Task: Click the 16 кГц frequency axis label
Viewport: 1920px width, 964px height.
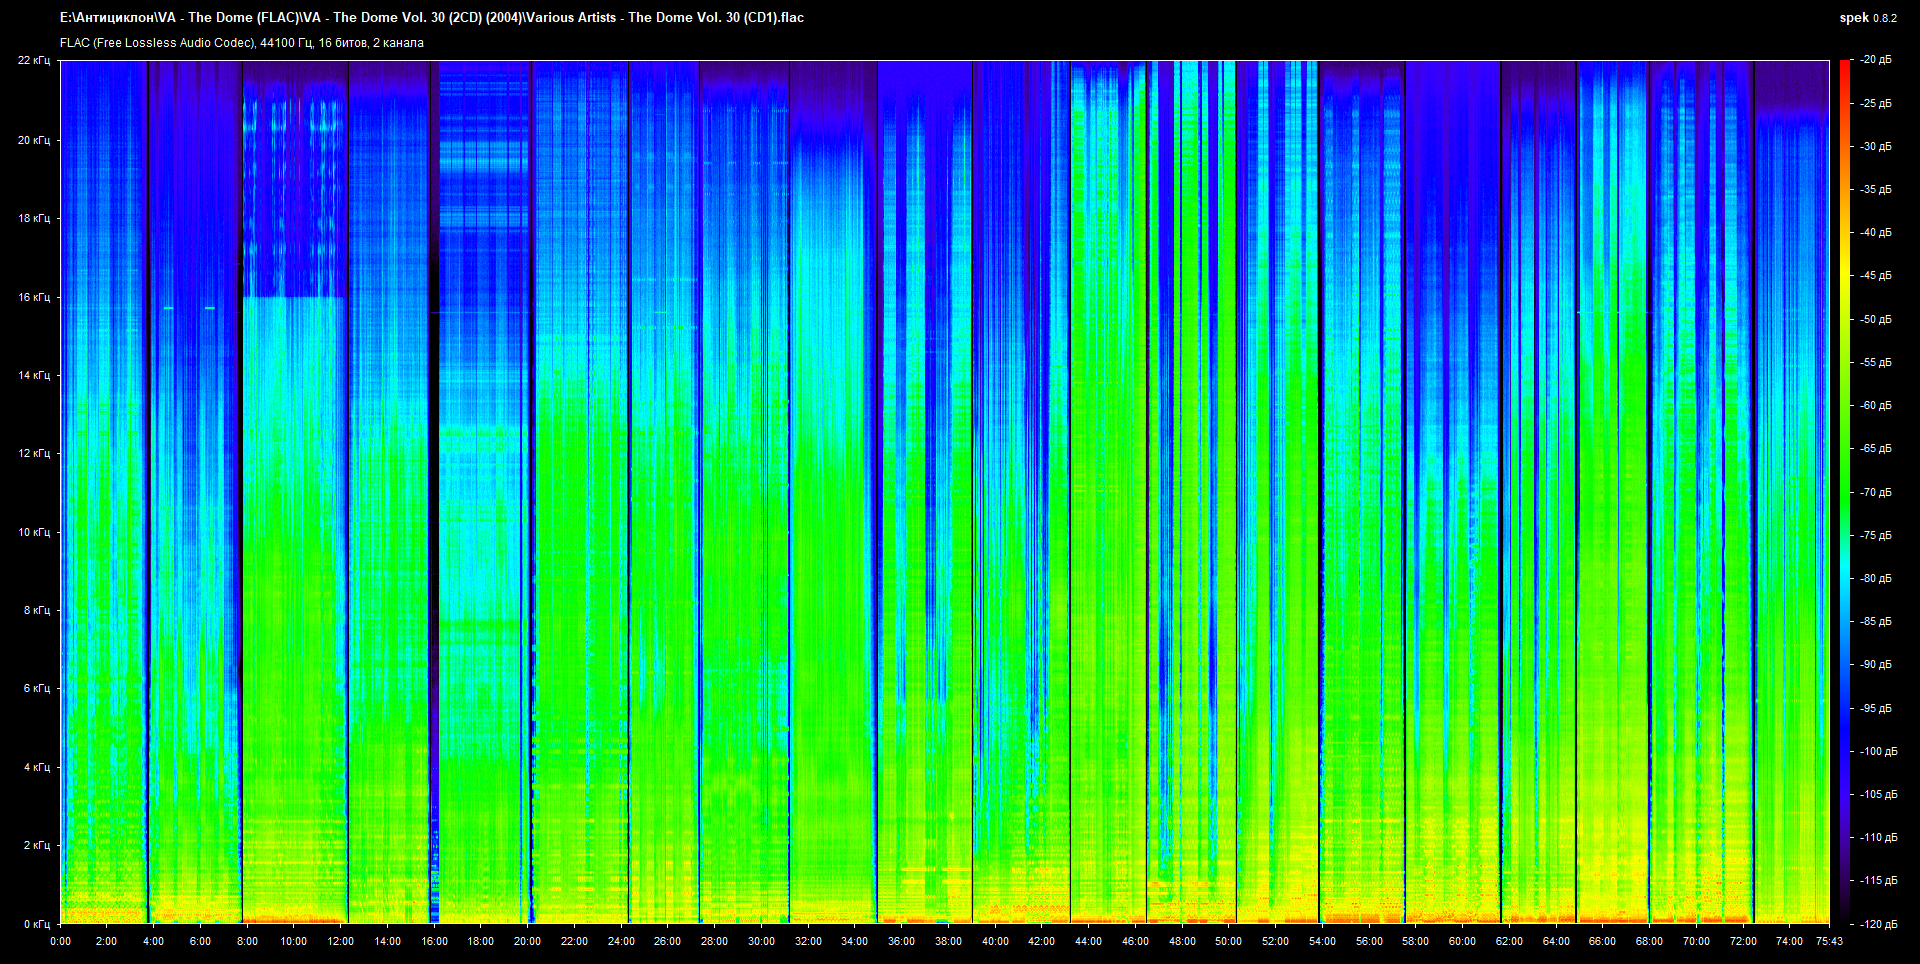Action: tap(33, 297)
